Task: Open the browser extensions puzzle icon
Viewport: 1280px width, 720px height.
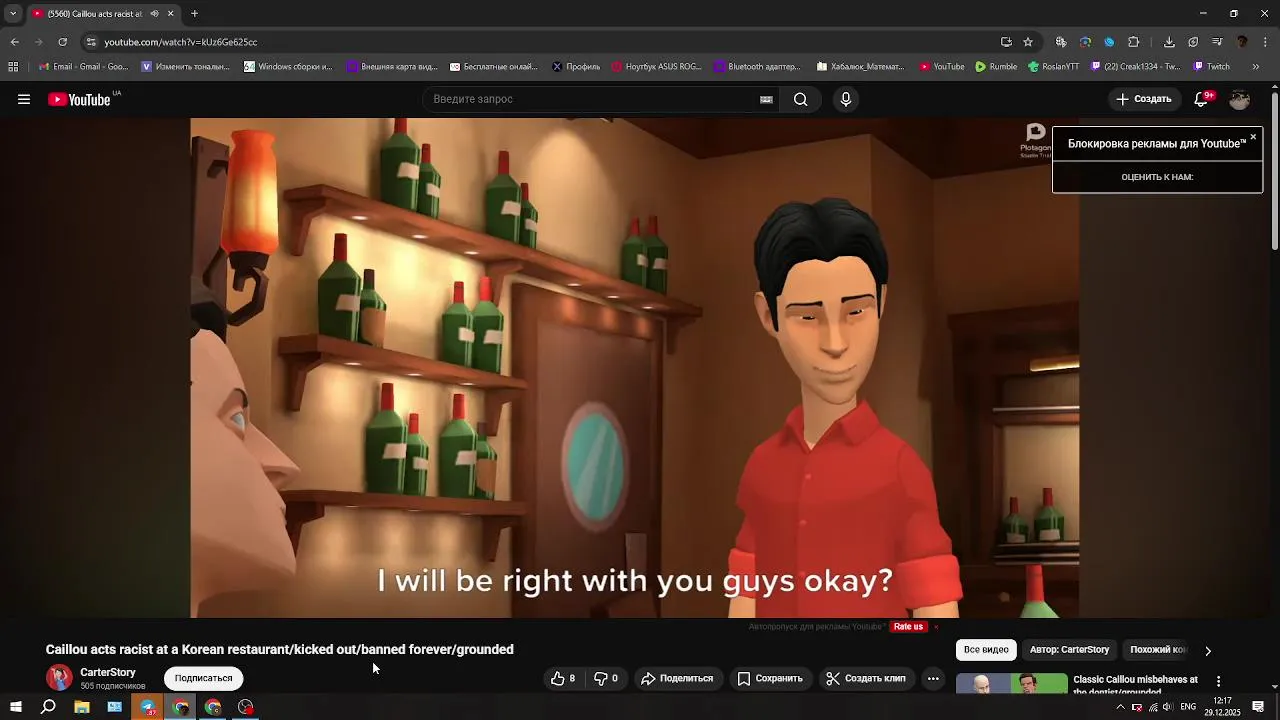Action: point(1133,42)
